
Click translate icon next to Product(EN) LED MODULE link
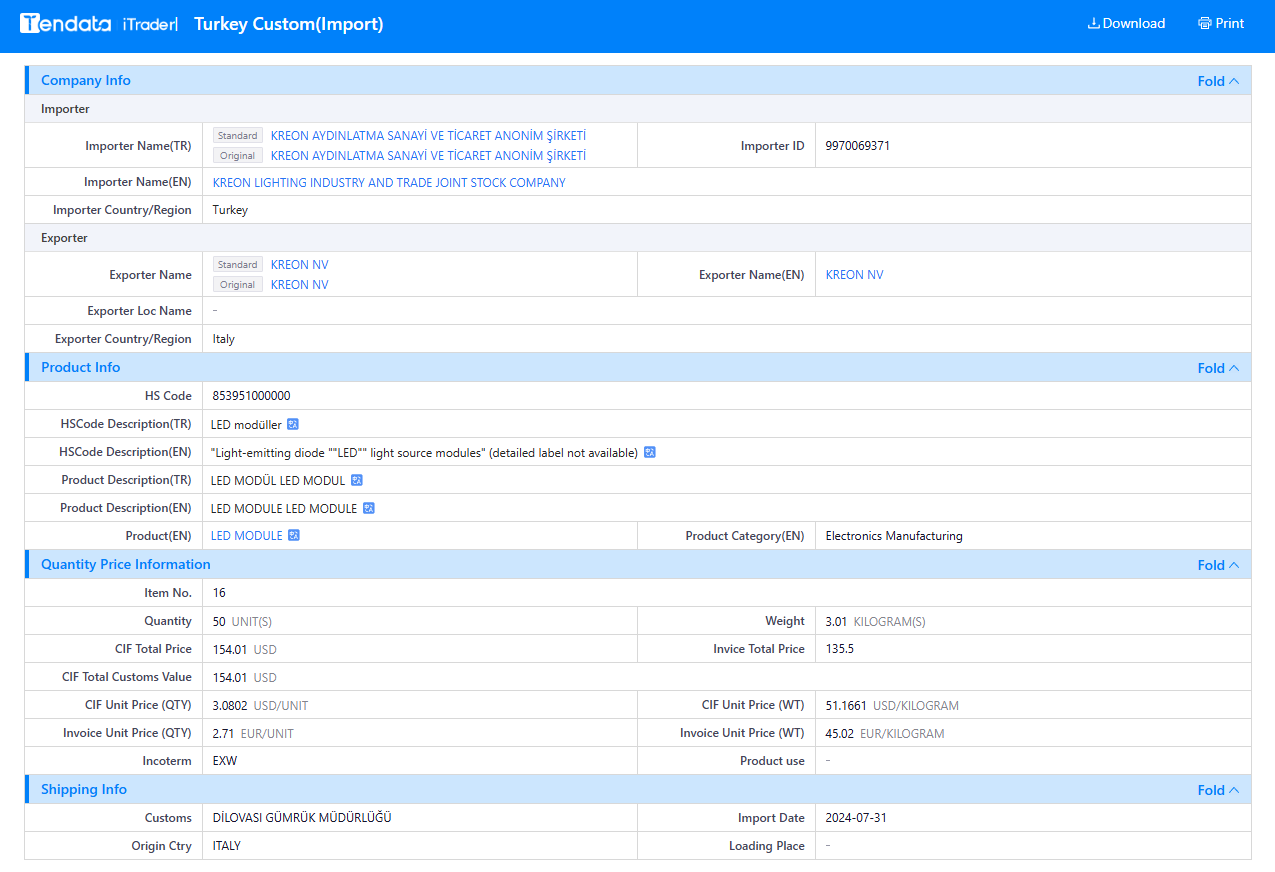tap(294, 536)
